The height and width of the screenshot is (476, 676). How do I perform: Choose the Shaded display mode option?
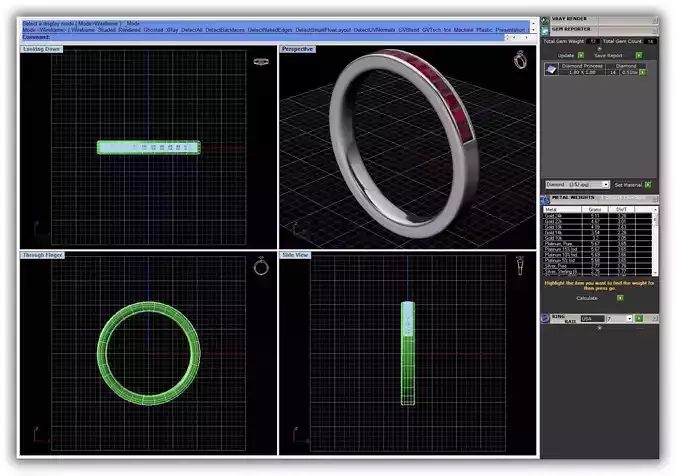106,30
